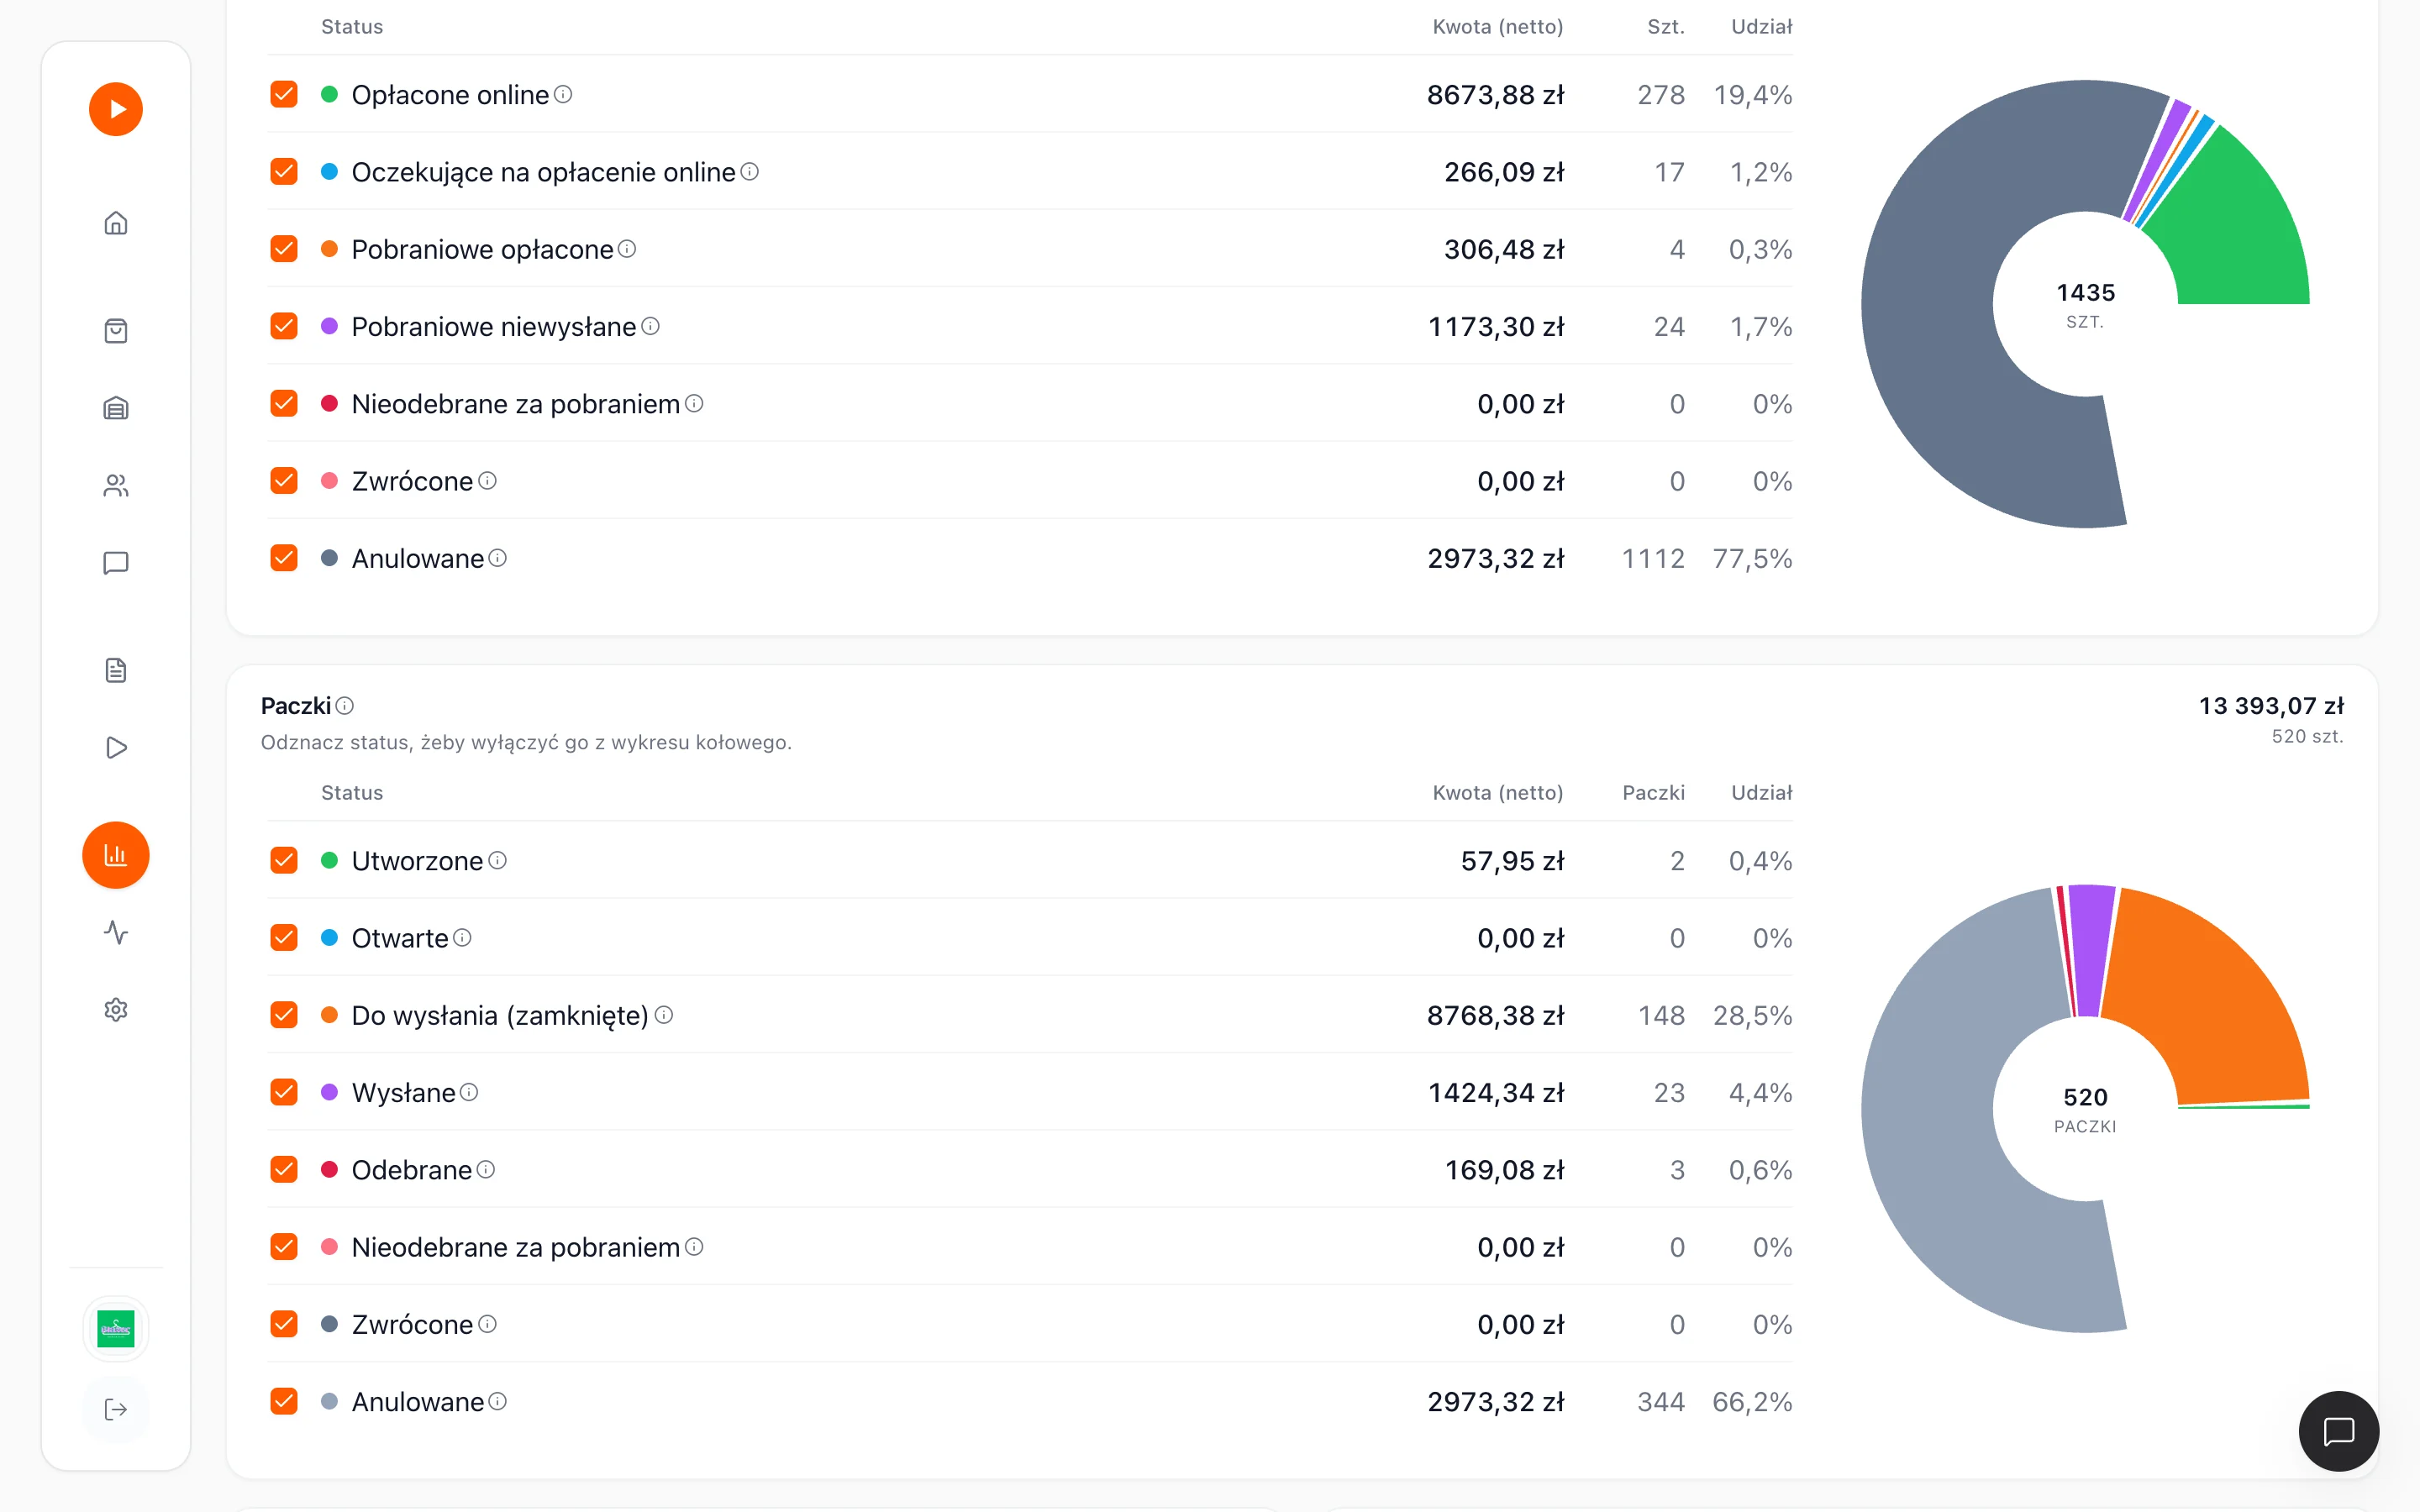This screenshot has width=2420, height=1512.
Task: Open the home icon in sidebar
Action: [x=116, y=223]
